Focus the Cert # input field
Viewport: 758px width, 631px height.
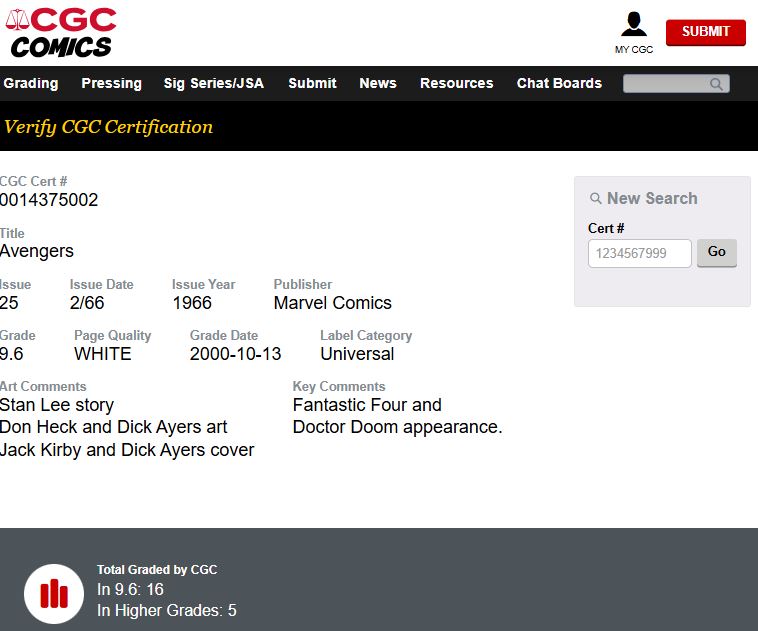click(640, 253)
